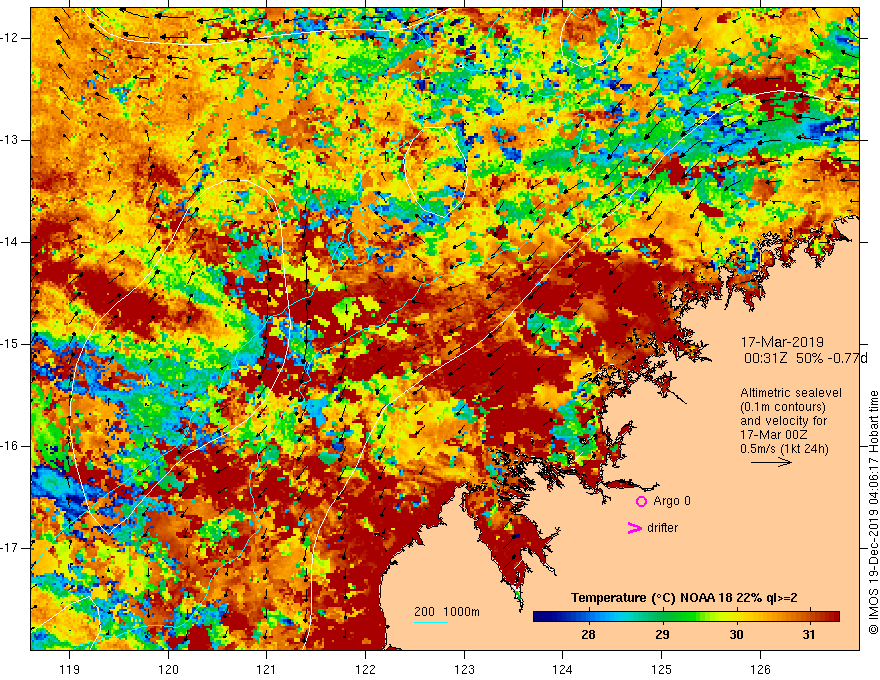The image size is (880, 680).
Task: Click the '17-Mar-2019' date text
Action: 782,342
